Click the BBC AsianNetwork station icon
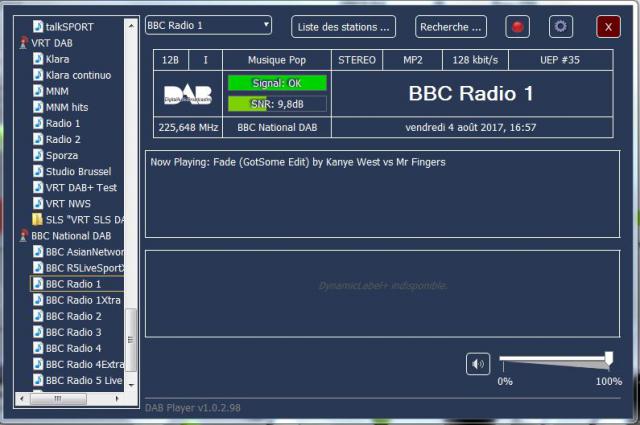640x425 pixels. [x=38, y=252]
